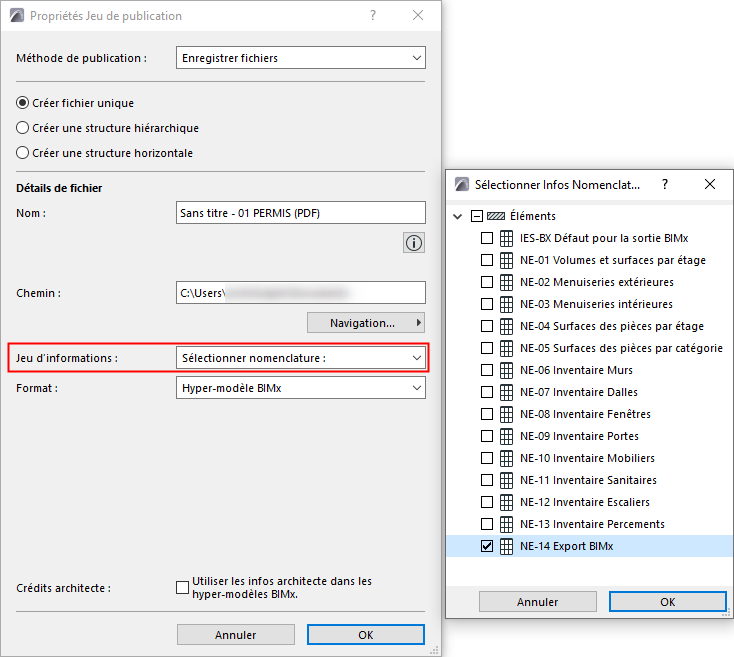Image resolution: width=734 pixels, height=657 pixels.
Task: Click the grid icon of NE-08 Inventaire Fenêtres
Action: click(x=506, y=414)
